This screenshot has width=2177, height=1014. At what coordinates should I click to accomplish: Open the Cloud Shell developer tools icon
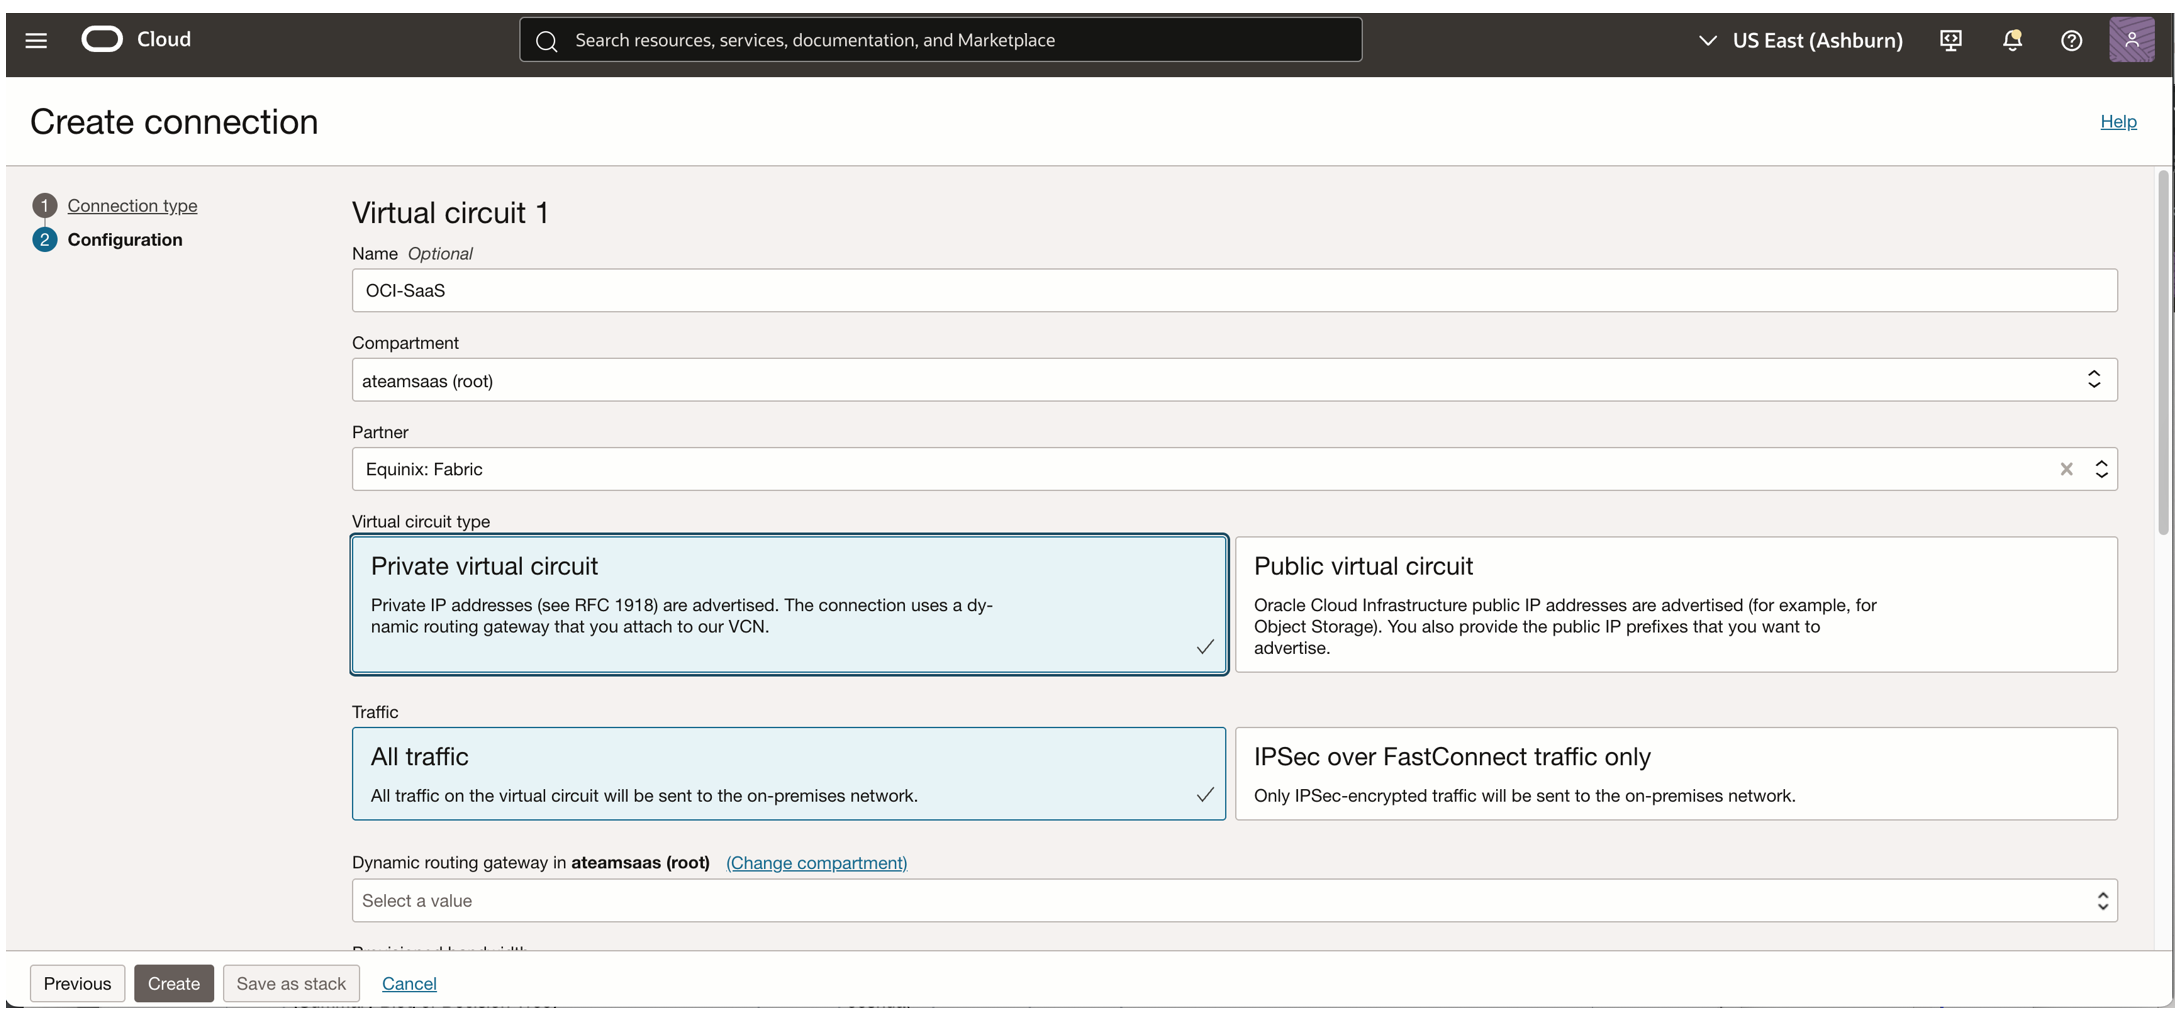pyautogui.click(x=1950, y=40)
